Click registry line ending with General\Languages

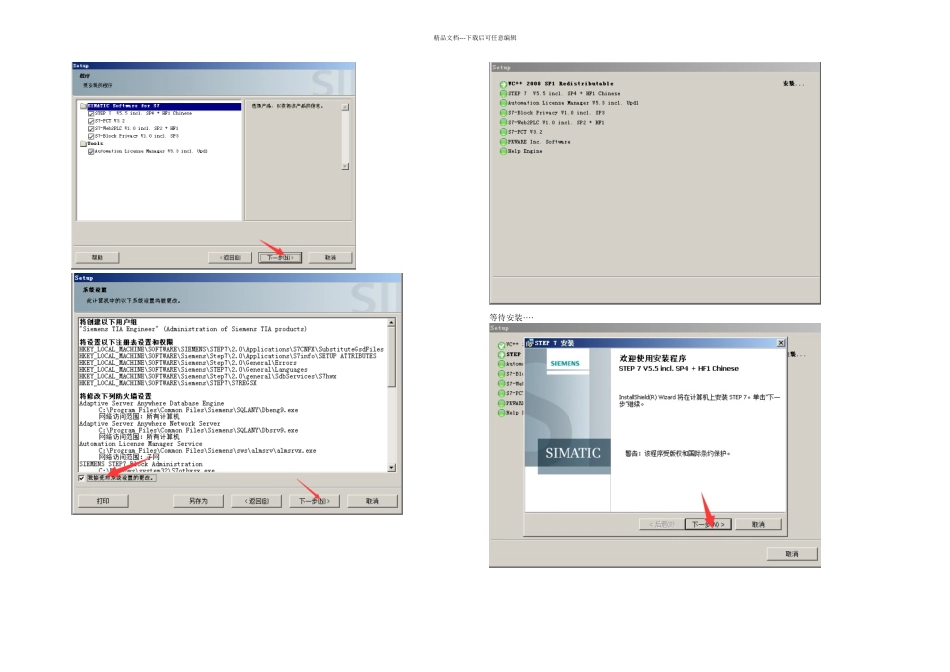coord(193,370)
